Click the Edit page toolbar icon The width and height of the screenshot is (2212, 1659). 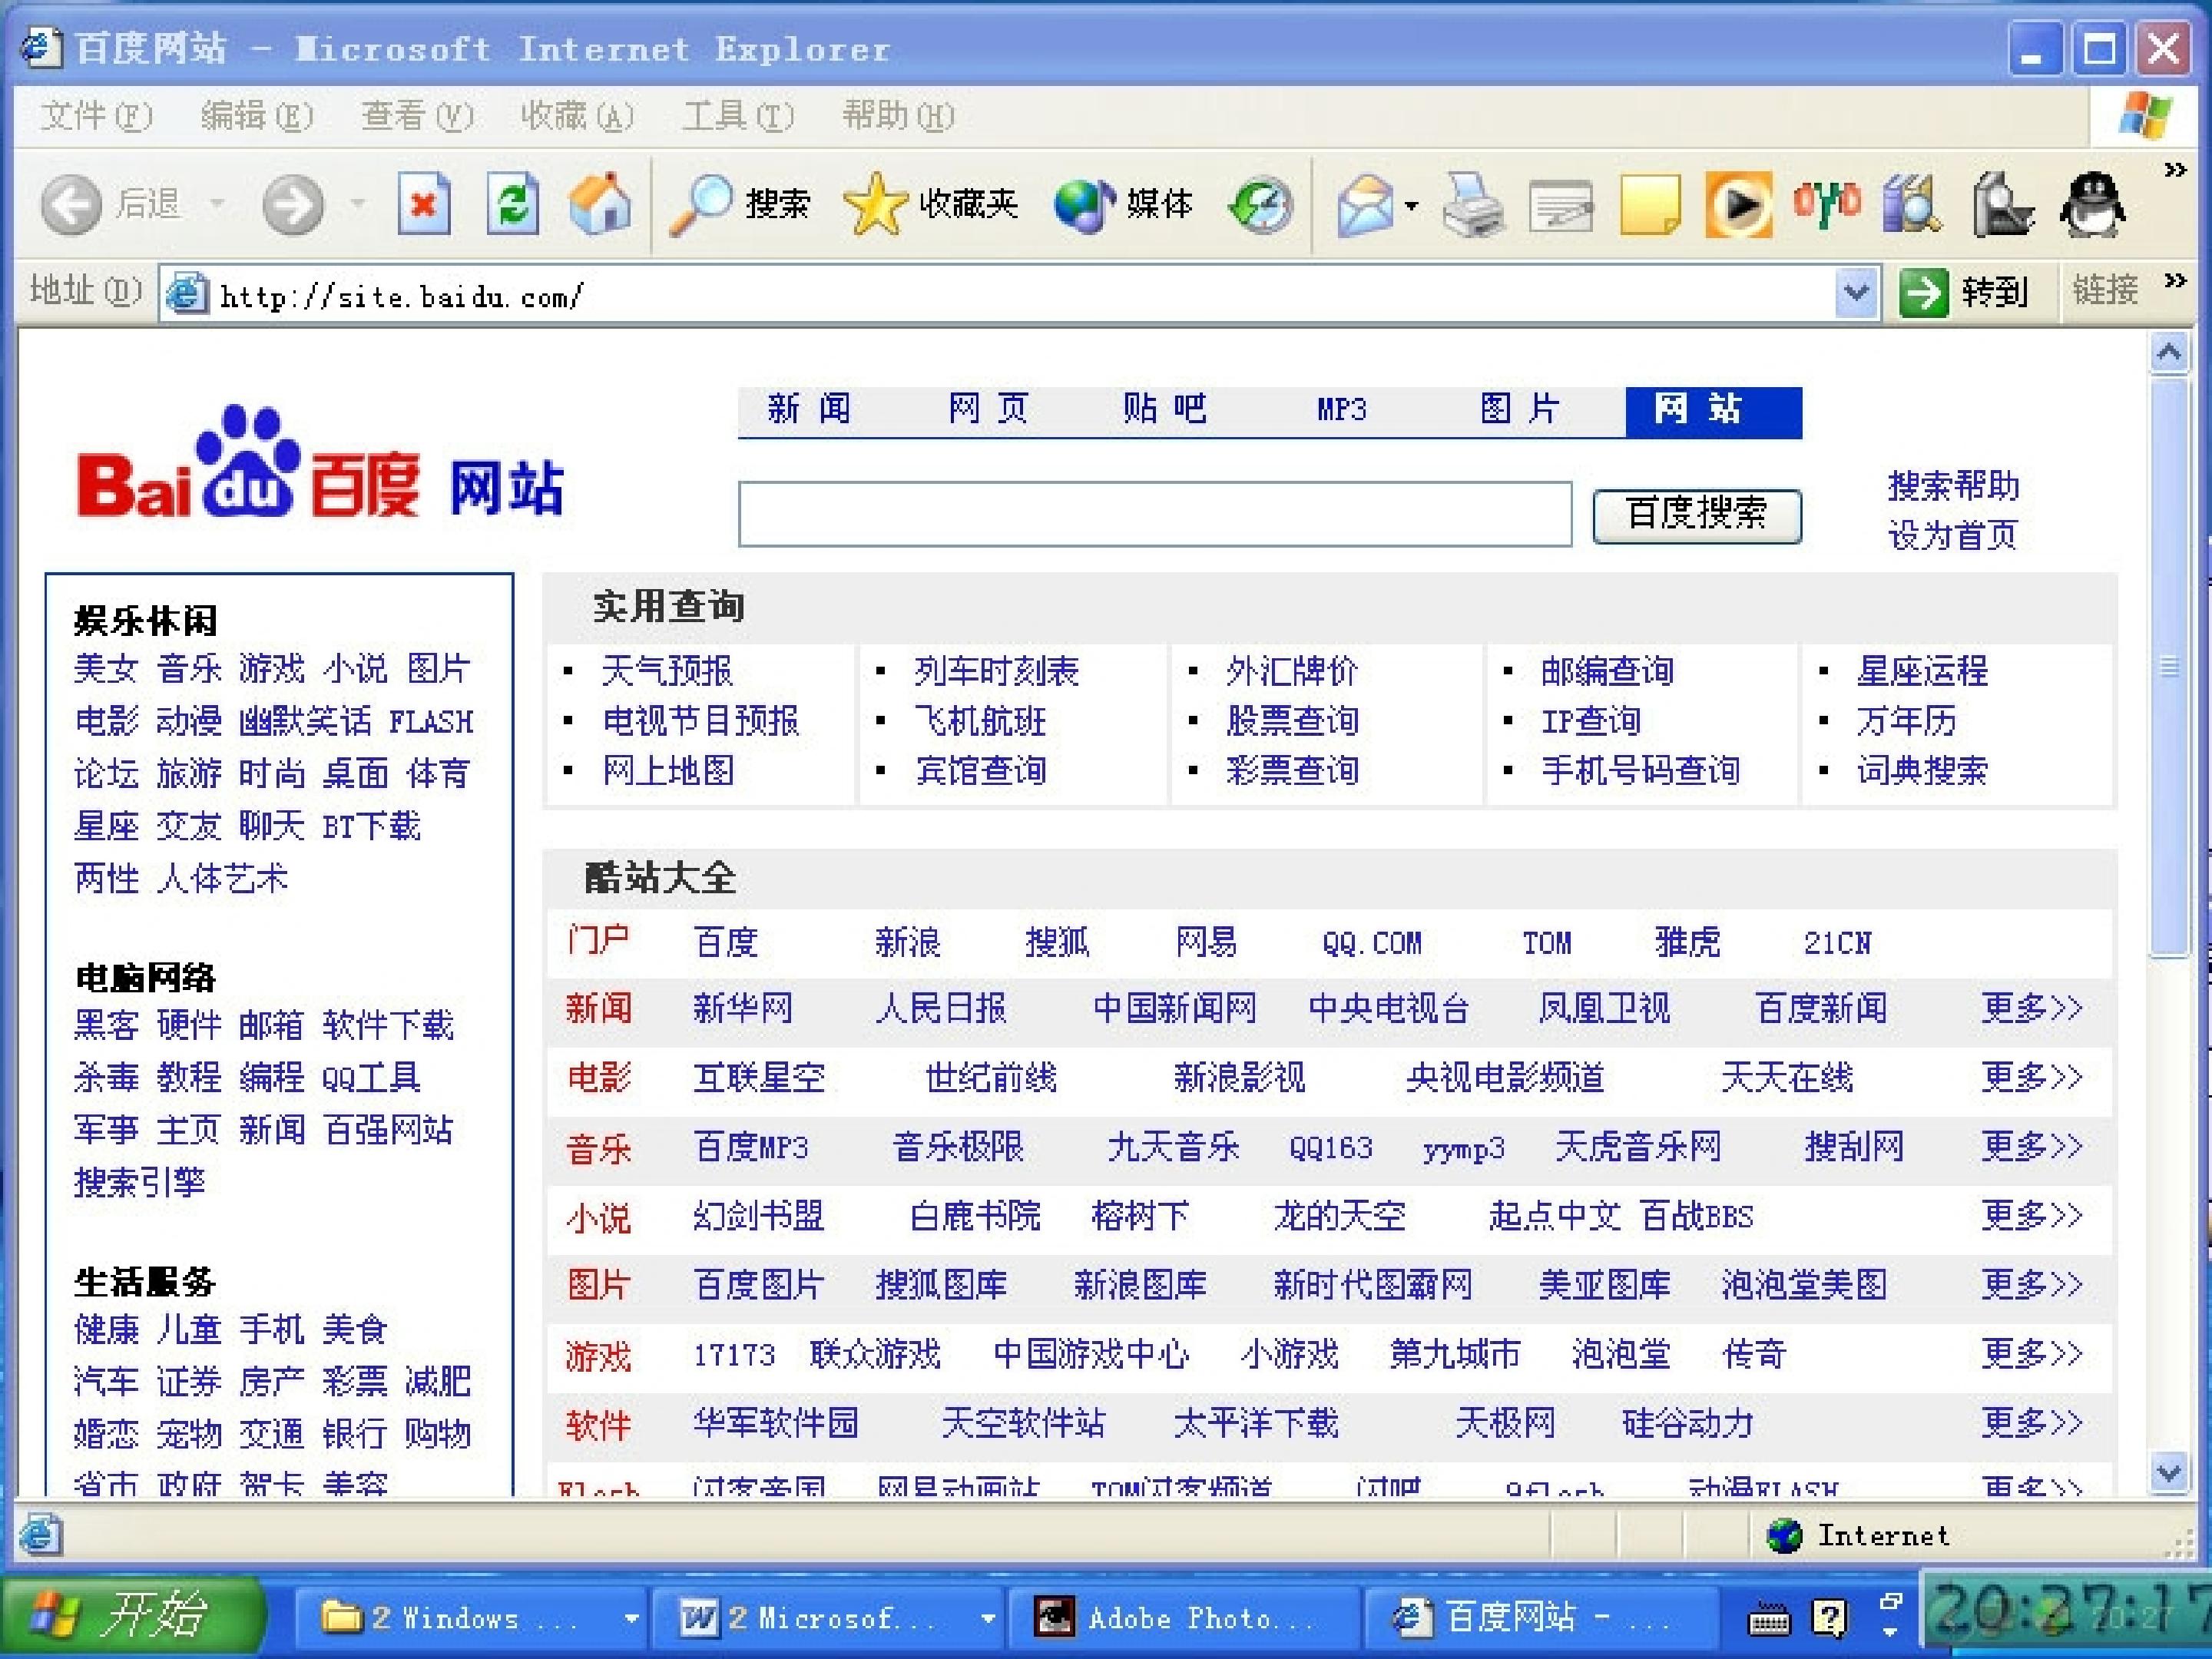tap(1561, 205)
